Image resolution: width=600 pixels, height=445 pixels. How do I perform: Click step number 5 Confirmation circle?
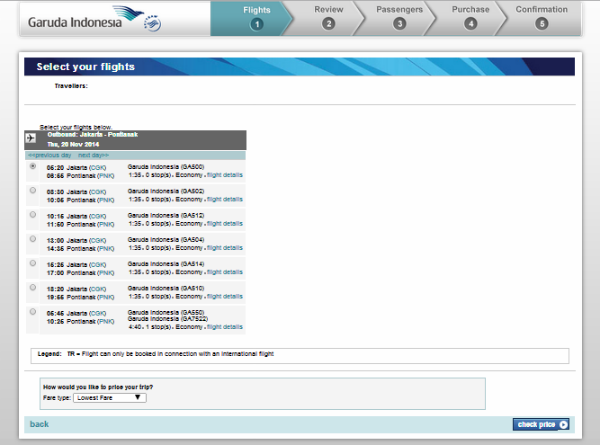point(541,24)
